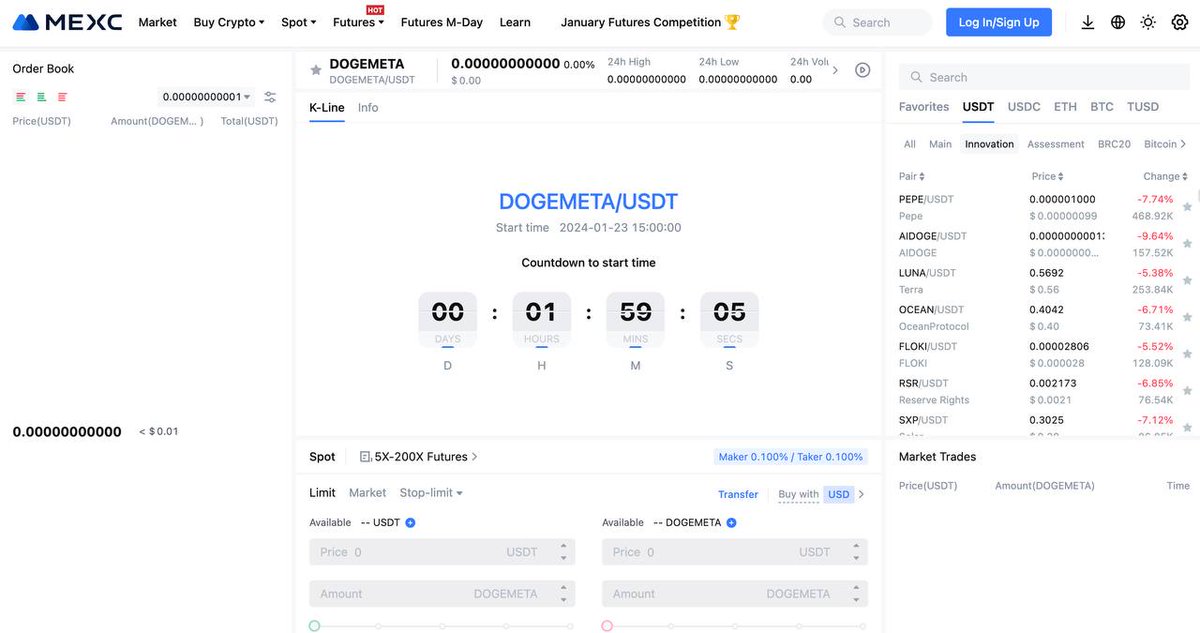1200x633 pixels.
Task: Focus the sell Price USDT field
Action: [x=735, y=552]
